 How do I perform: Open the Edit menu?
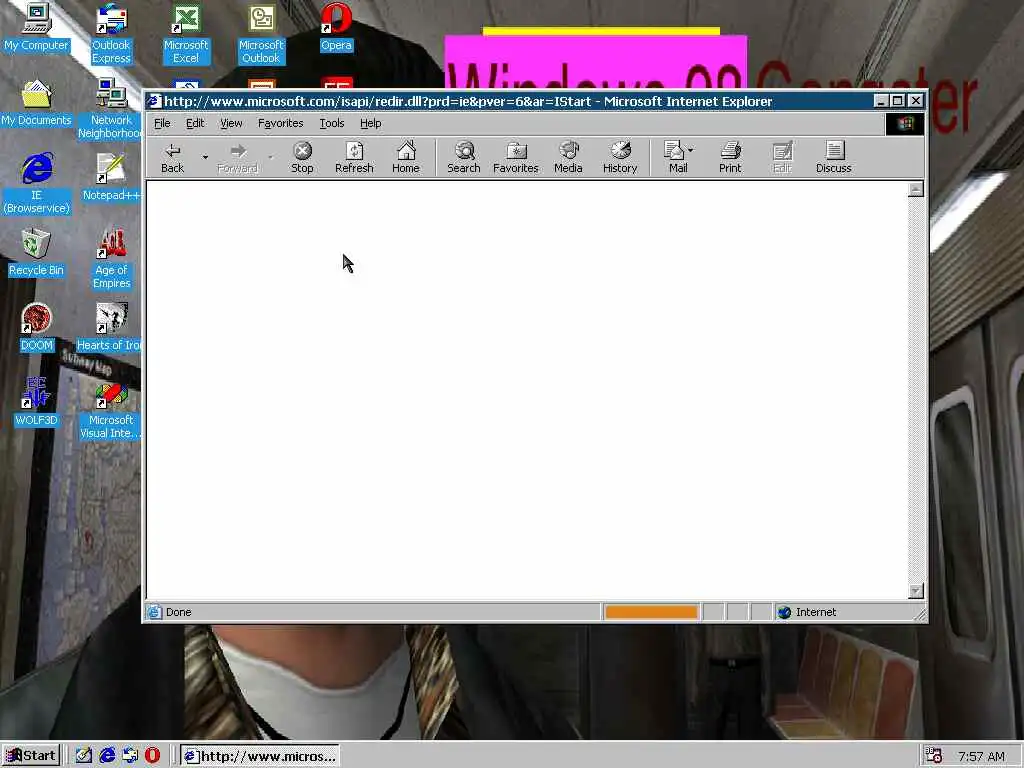coord(195,123)
